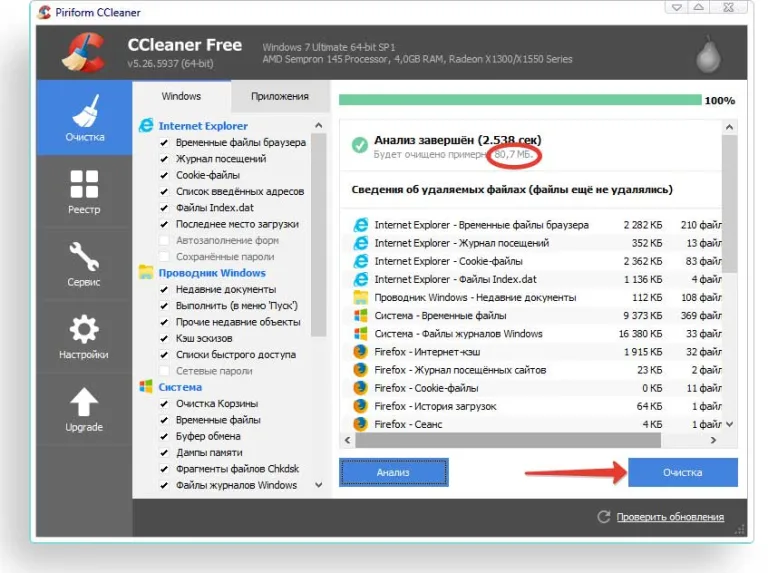Click Firefox icon in Cookie-файлы row
The height and width of the screenshot is (573, 768).
click(360, 388)
